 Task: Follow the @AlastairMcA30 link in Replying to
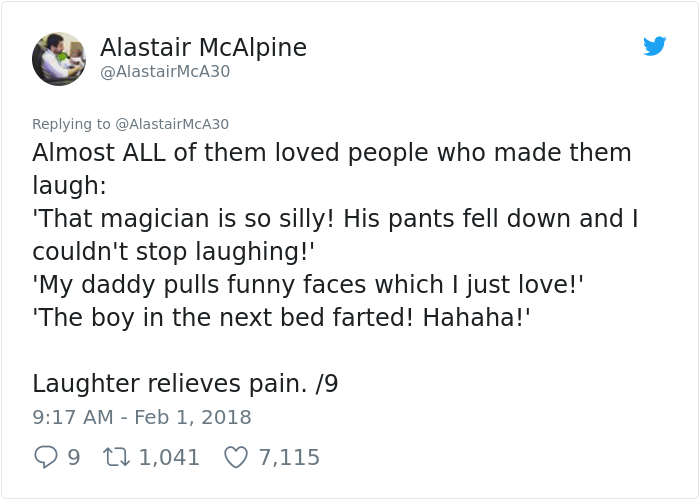172,124
